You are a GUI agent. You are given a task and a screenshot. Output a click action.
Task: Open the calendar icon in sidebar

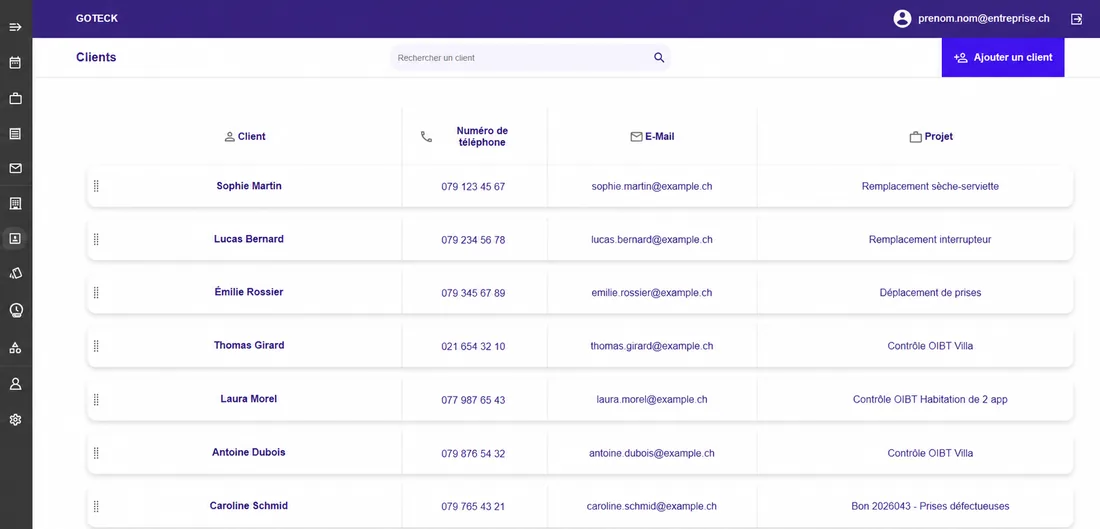click(x=15, y=63)
